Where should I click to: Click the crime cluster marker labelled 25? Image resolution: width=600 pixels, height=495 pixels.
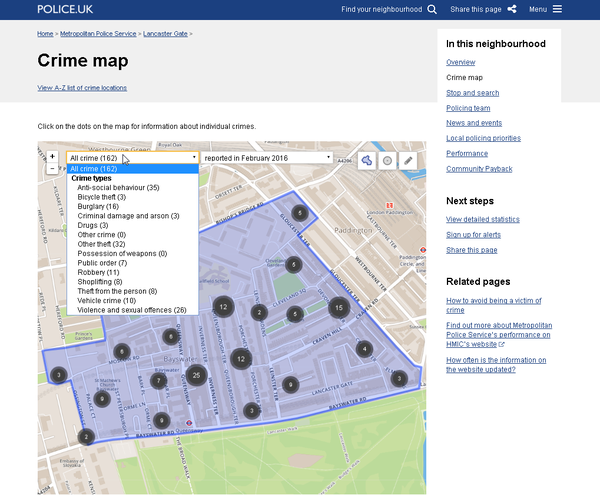pyautogui.click(x=196, y=375)
